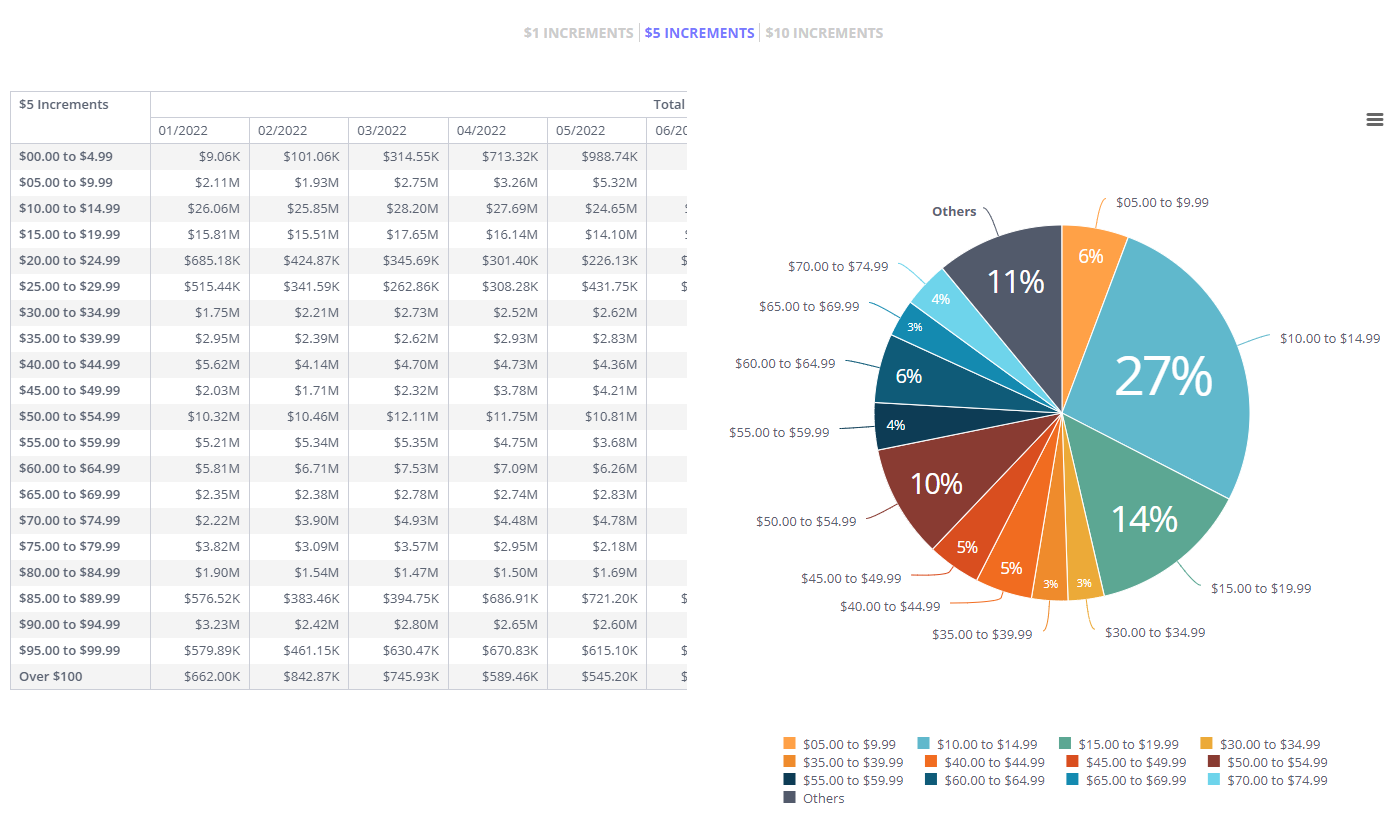
Task: Toggle the Others legend entry
Action: click(823, 798)
